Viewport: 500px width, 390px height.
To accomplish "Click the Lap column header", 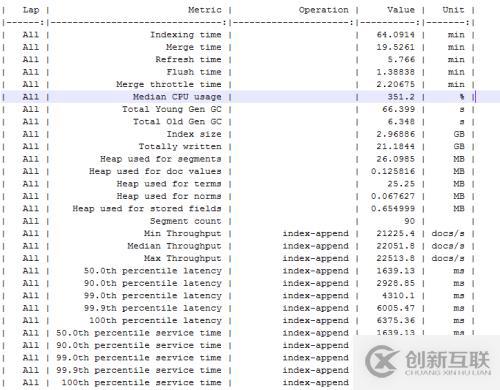I will [x=31, y=10].
